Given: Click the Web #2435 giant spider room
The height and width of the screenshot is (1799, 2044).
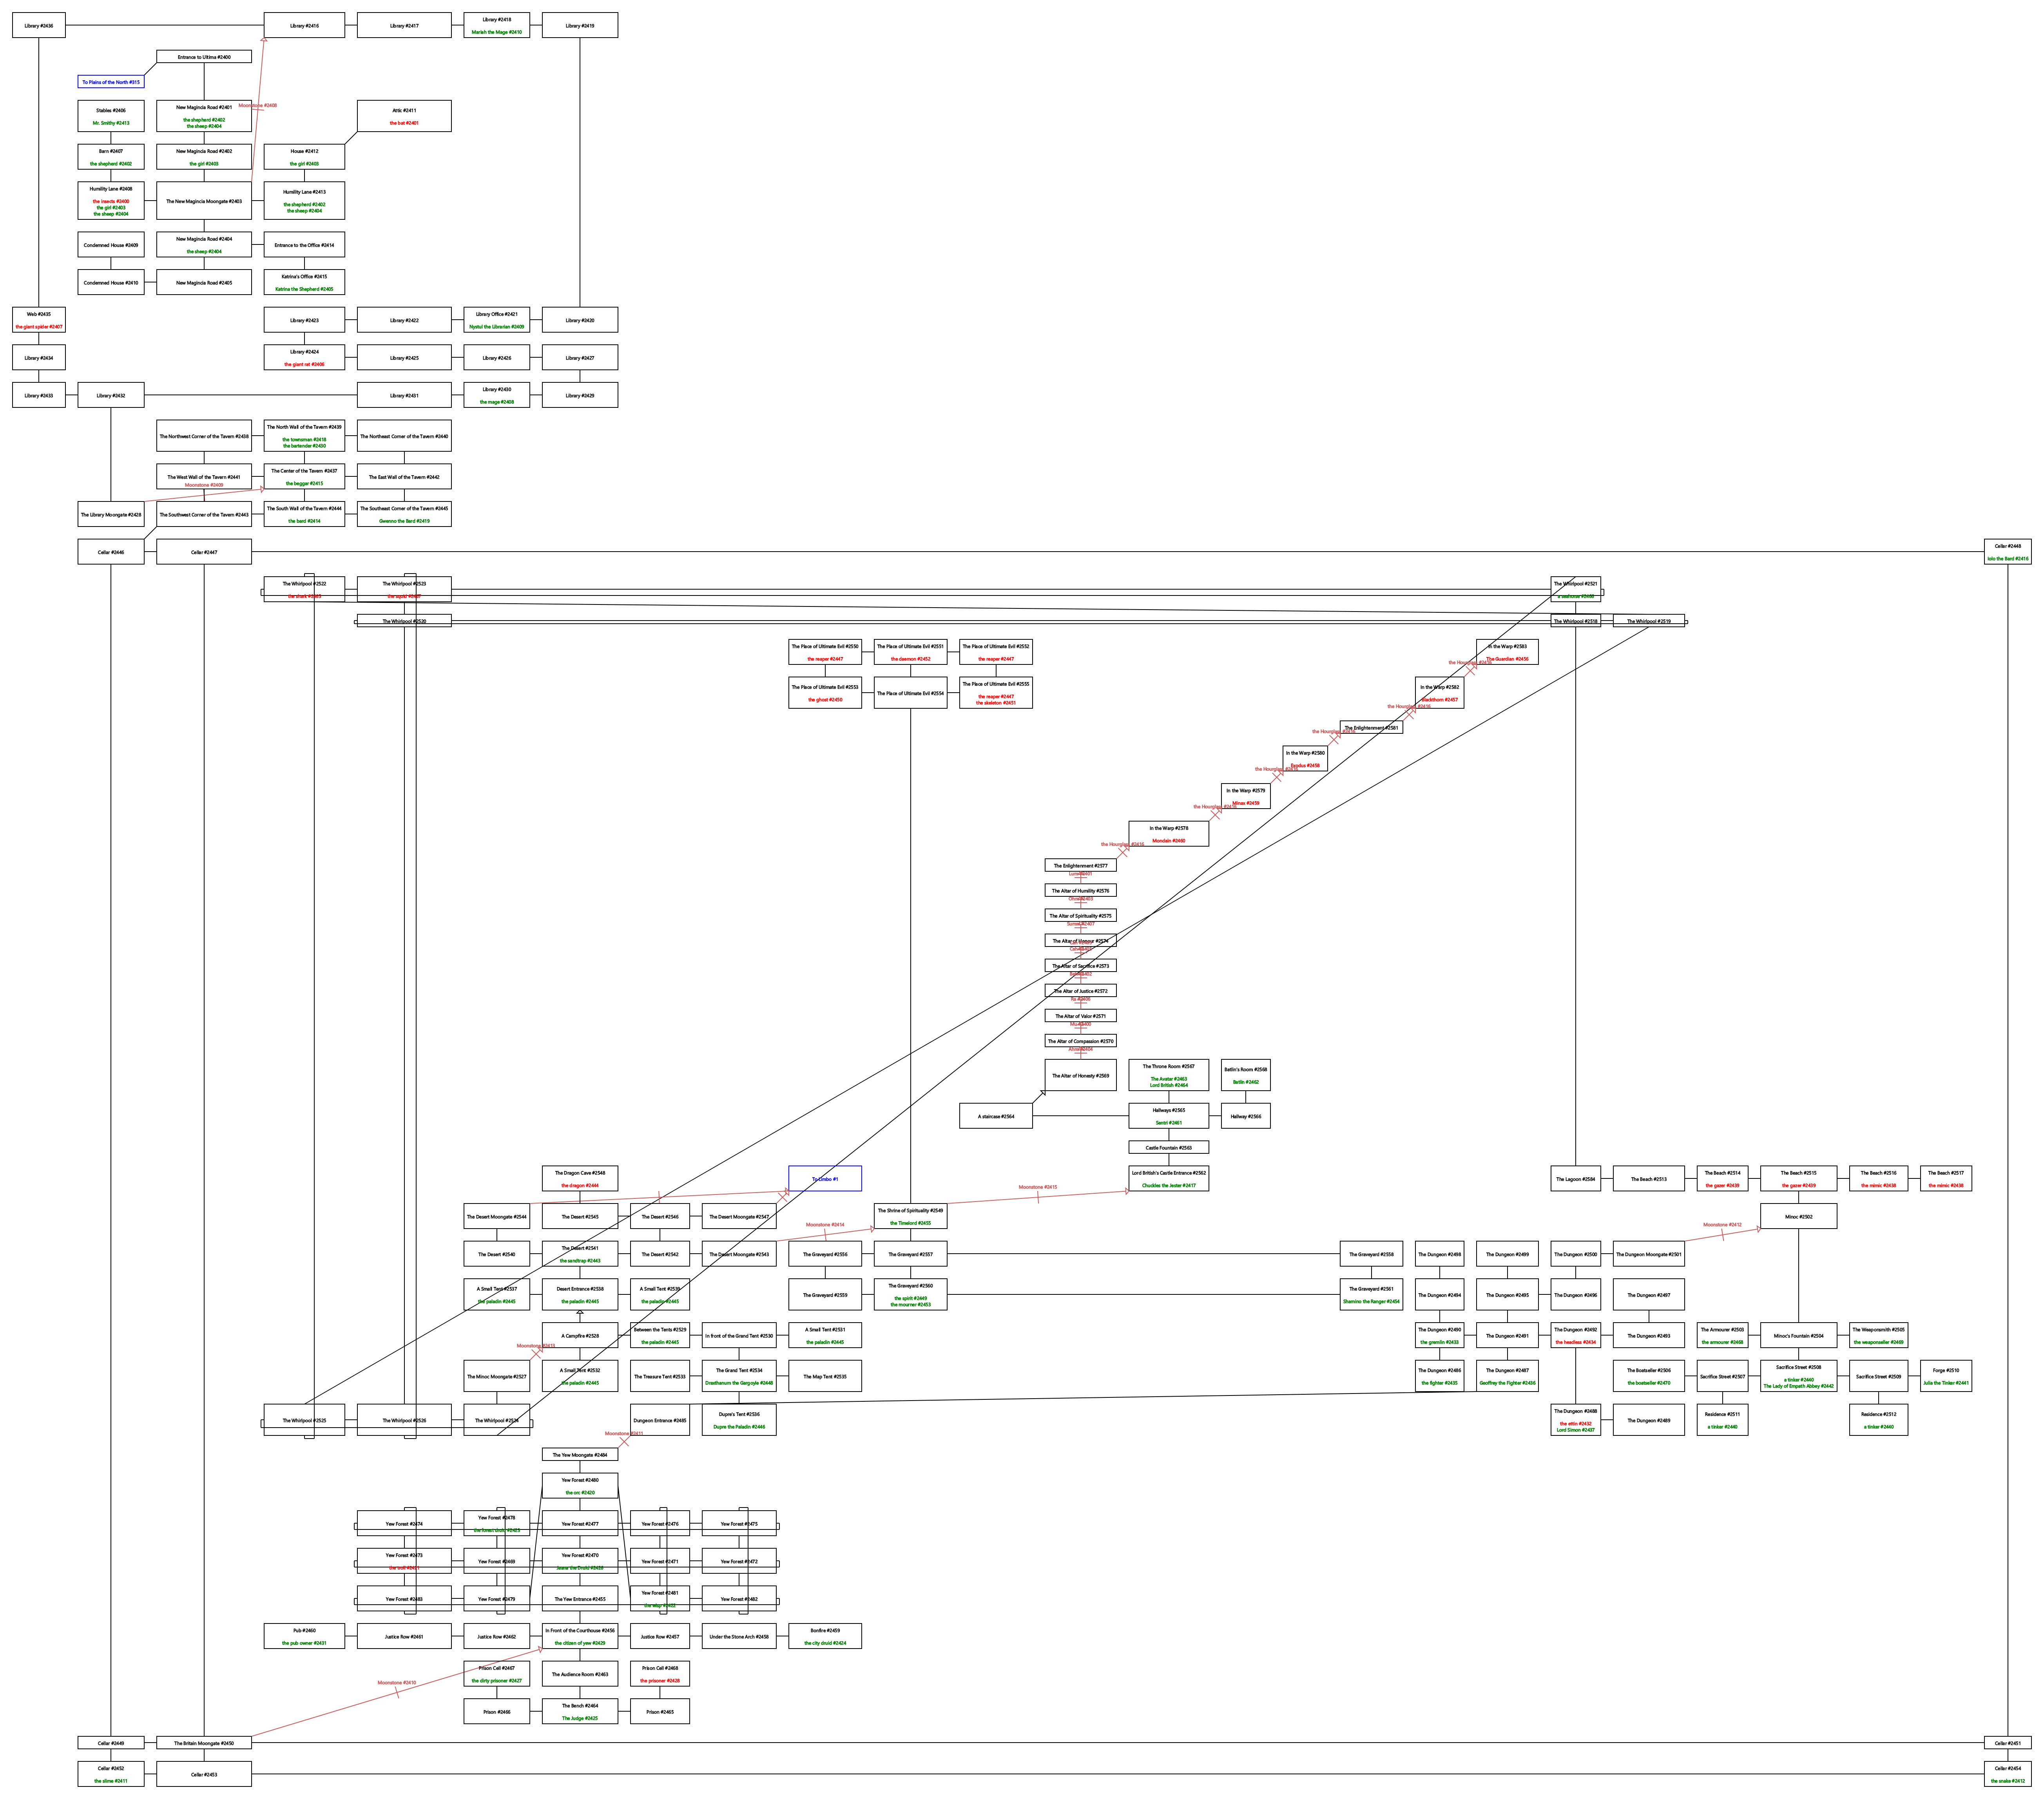Looking at the screenshot, I should pos(39,320).
